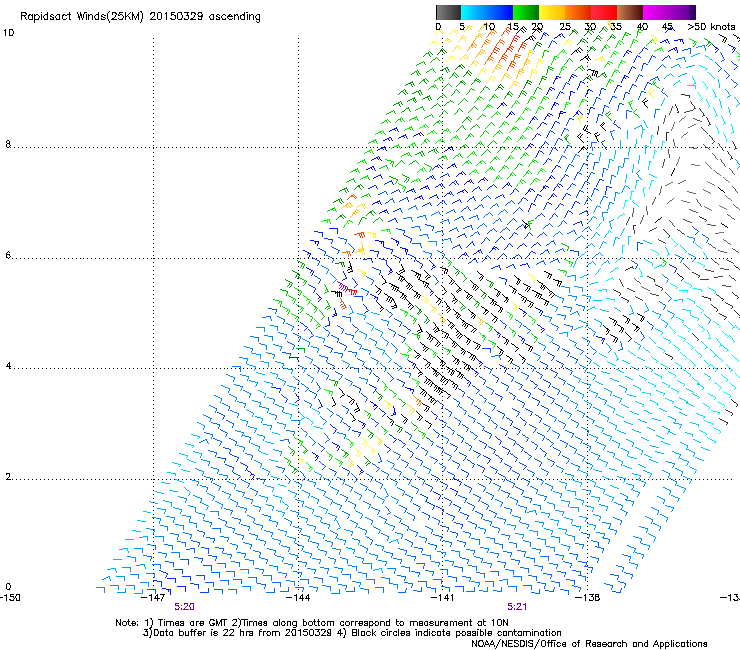Click the purple '5:20' swath time label
Image resolution: width=740 pixels, height=650 pixels.
tap(184, 607)
